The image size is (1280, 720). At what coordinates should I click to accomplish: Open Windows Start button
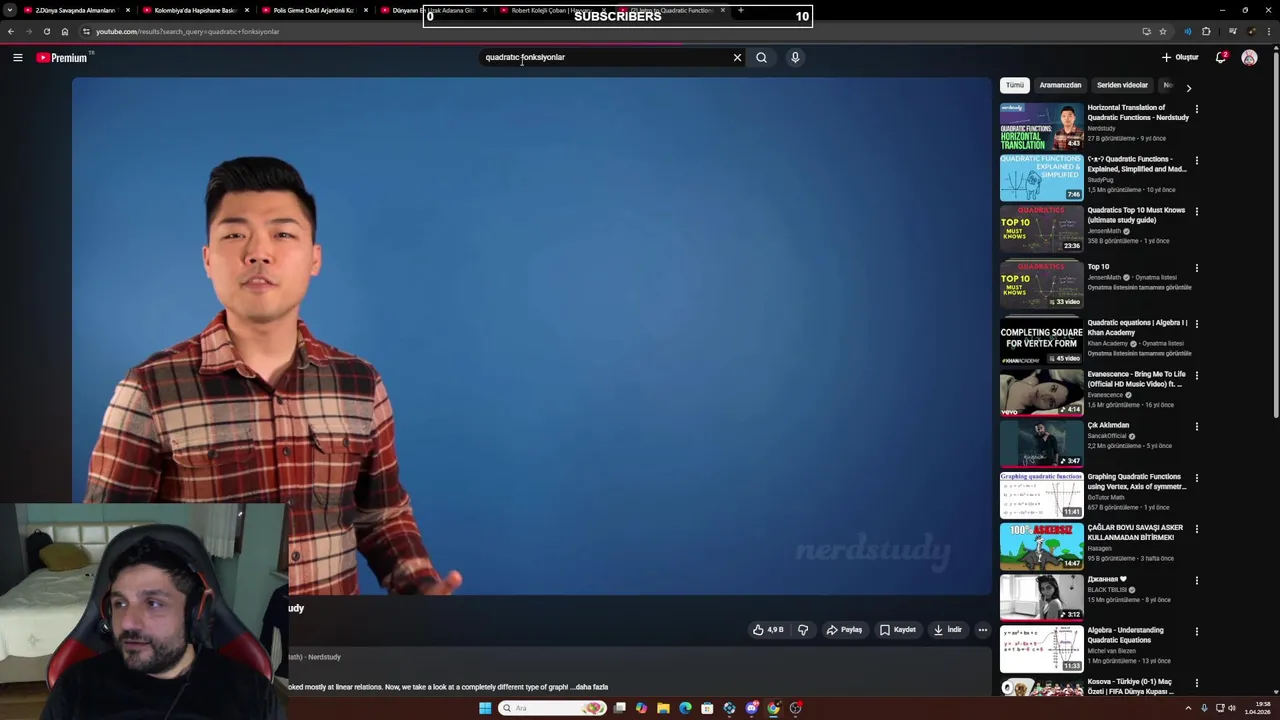coord(485,708)
